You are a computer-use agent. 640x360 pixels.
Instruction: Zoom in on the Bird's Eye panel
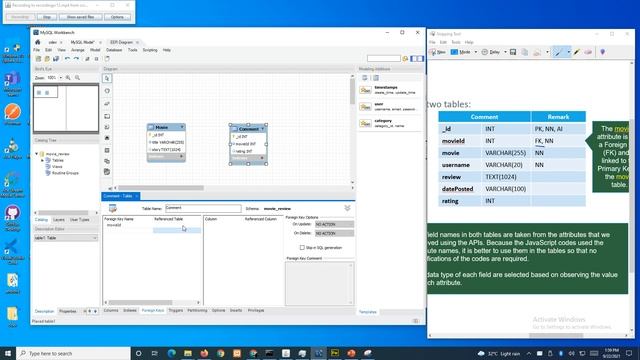click(68, 78)
